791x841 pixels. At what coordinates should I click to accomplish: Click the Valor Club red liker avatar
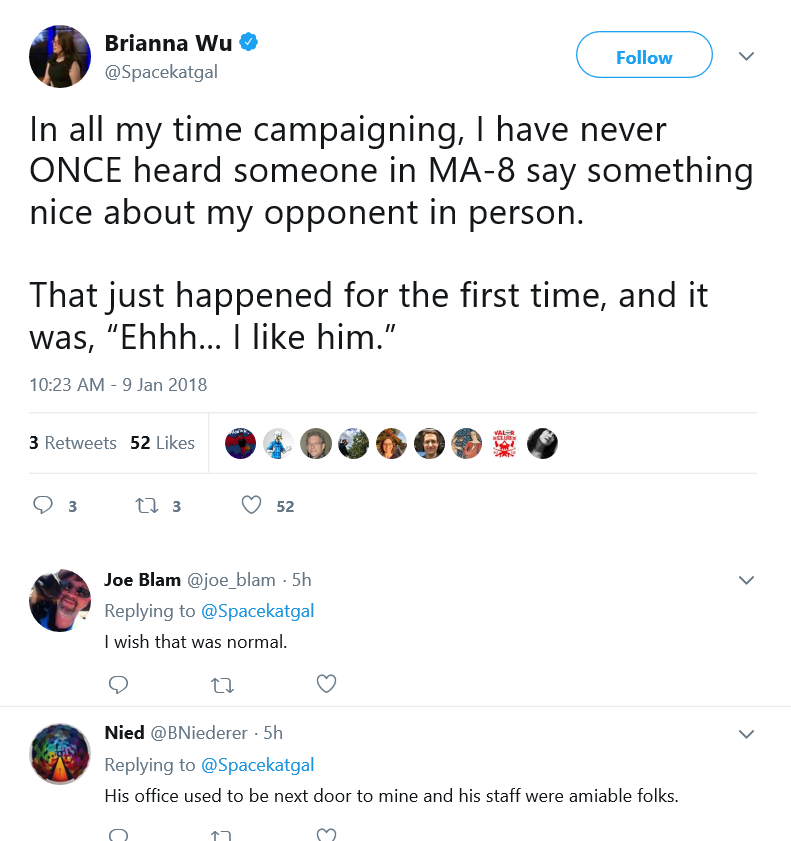[504, 443]
